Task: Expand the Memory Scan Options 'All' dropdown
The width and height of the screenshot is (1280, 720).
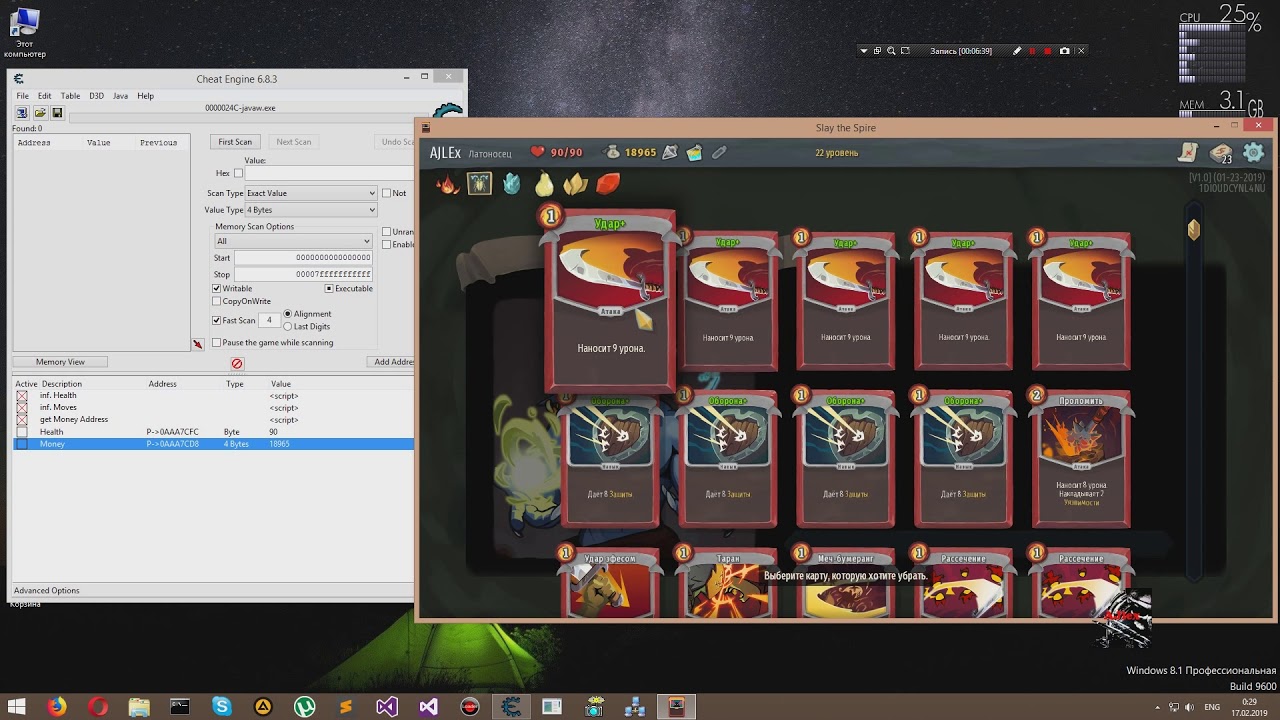Action: (295, 241)
